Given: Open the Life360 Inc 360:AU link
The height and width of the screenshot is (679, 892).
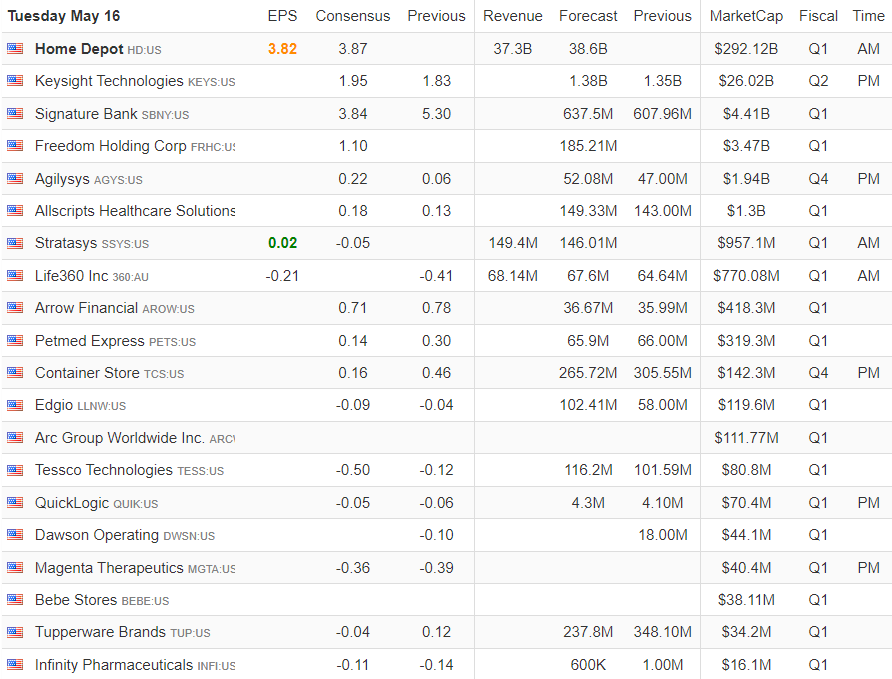Looking at the screenshot, I should pos(92,276).
